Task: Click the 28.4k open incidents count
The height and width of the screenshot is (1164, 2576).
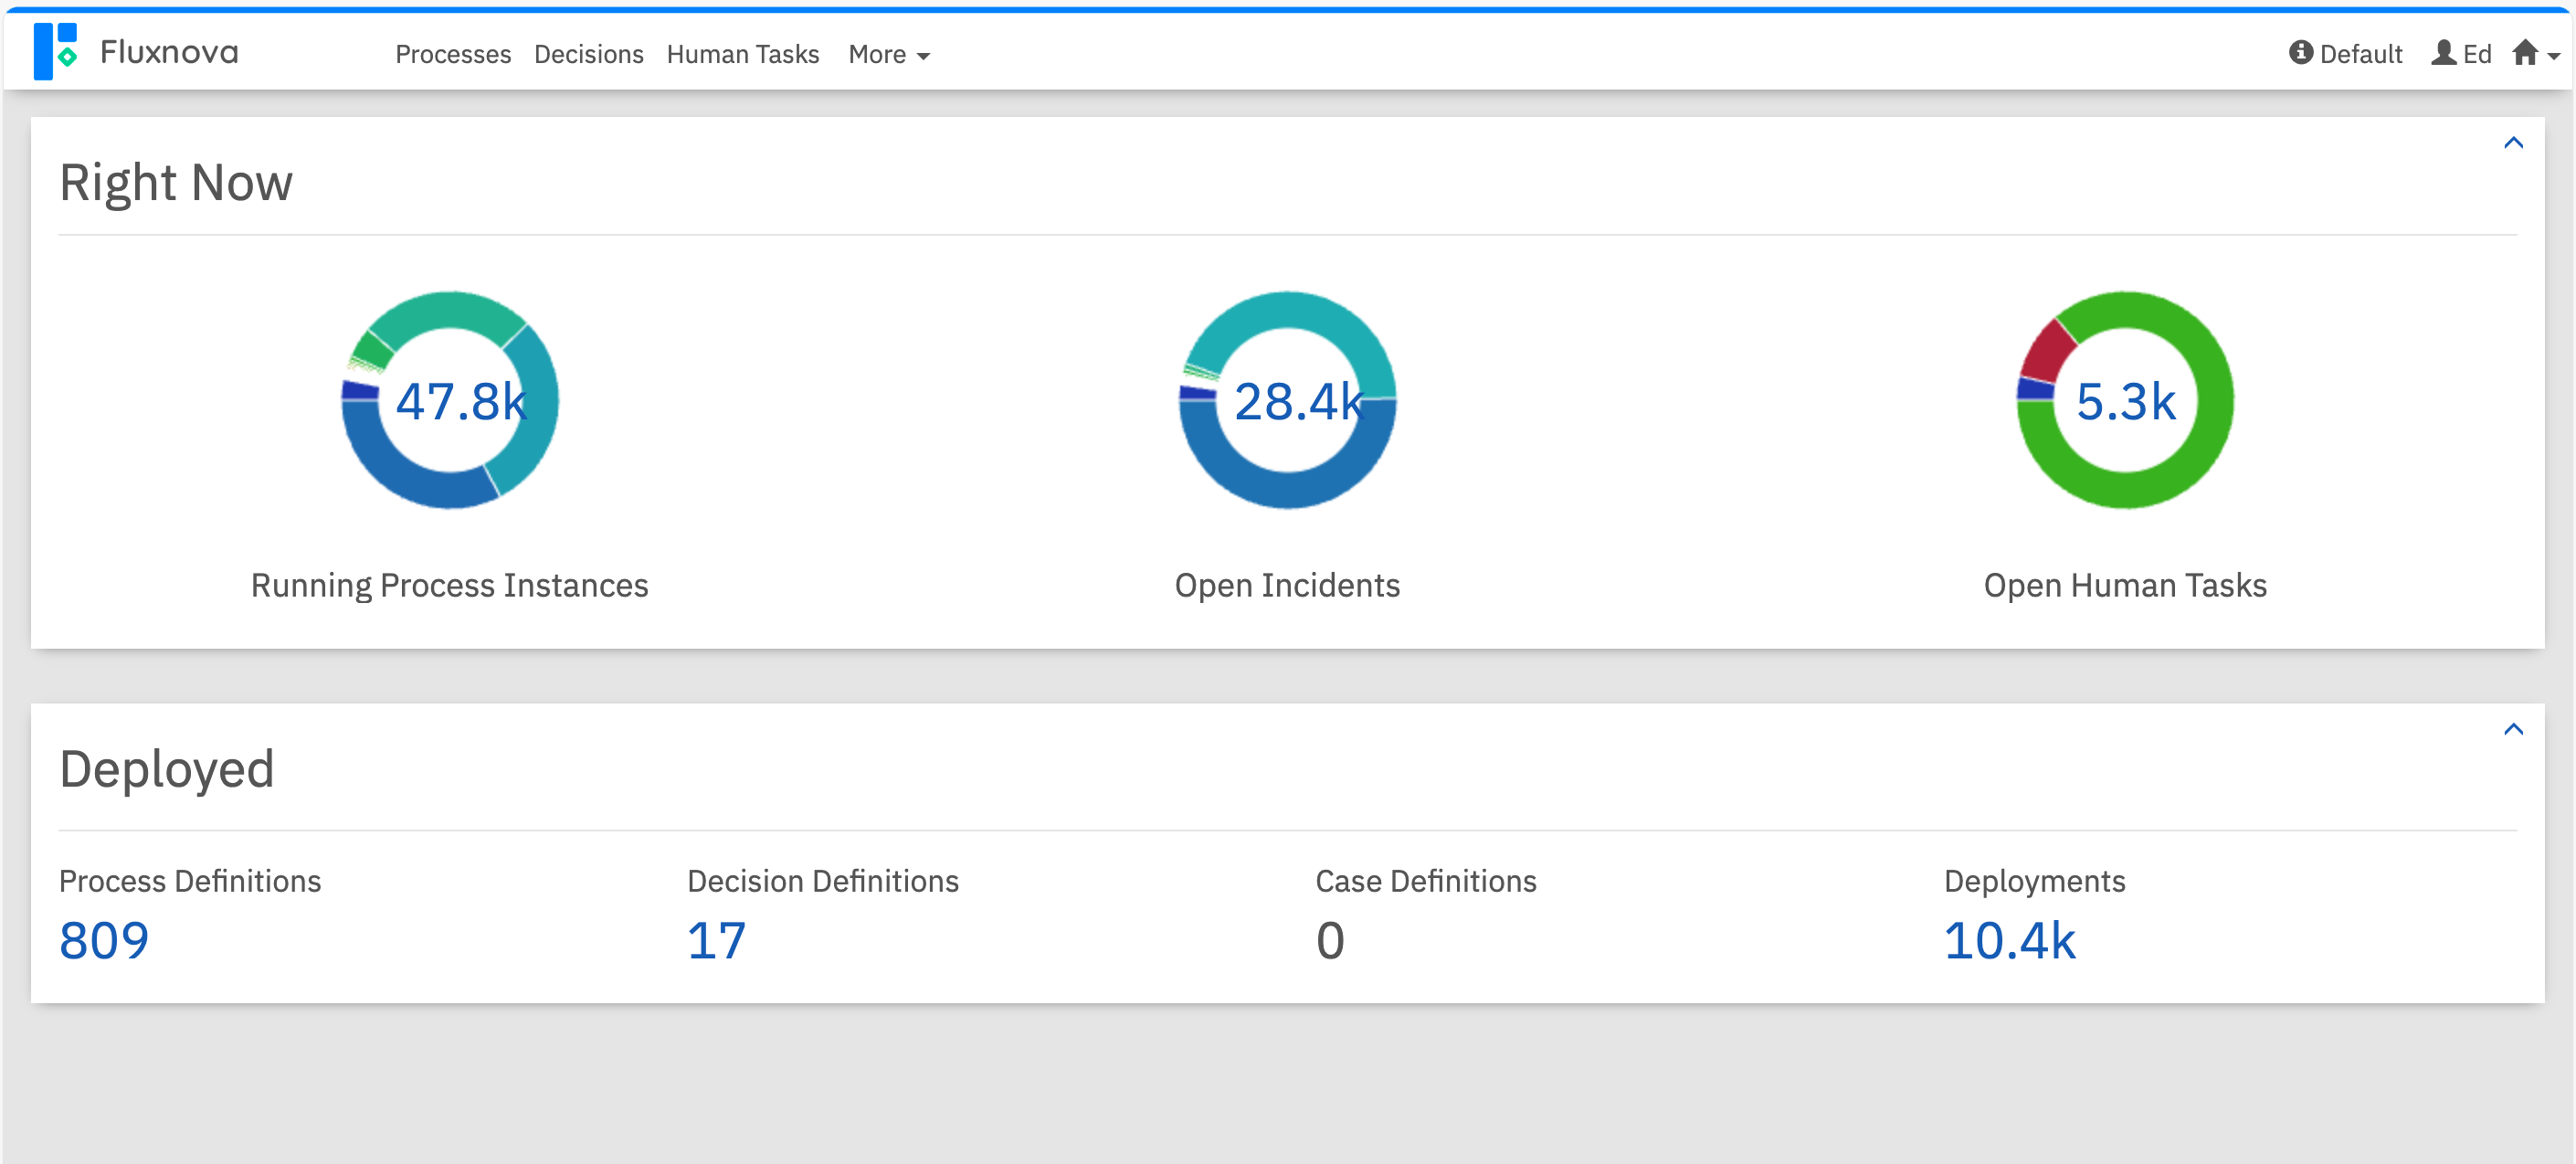Action: click(x=1297, y=402)
